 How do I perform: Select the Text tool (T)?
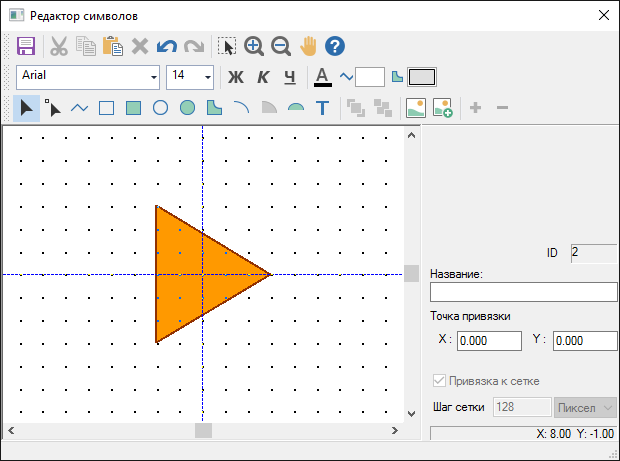(x=322, y=108)
